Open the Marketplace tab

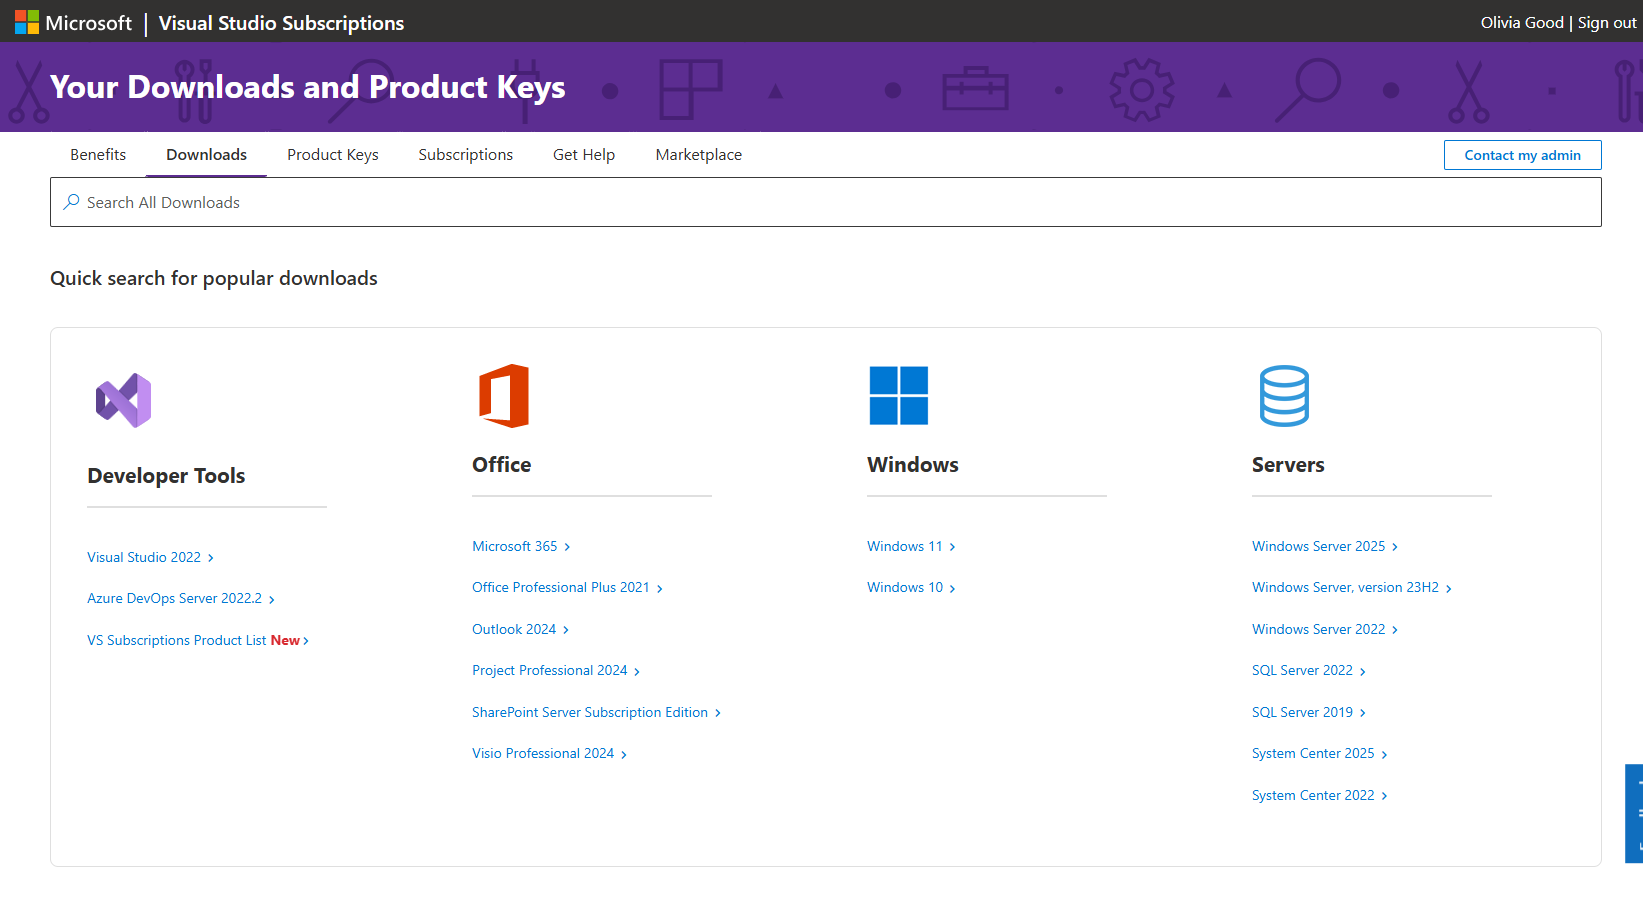(699, 155)
